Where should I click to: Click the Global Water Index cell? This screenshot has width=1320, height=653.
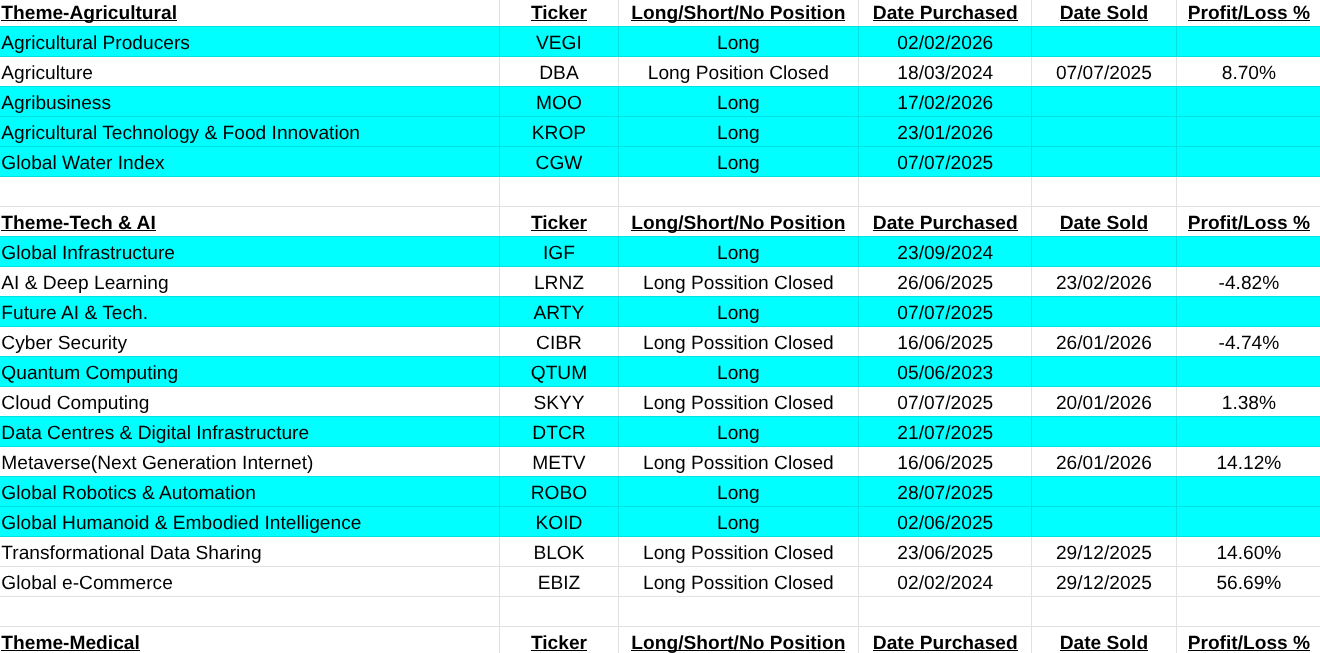click(83, 163)
